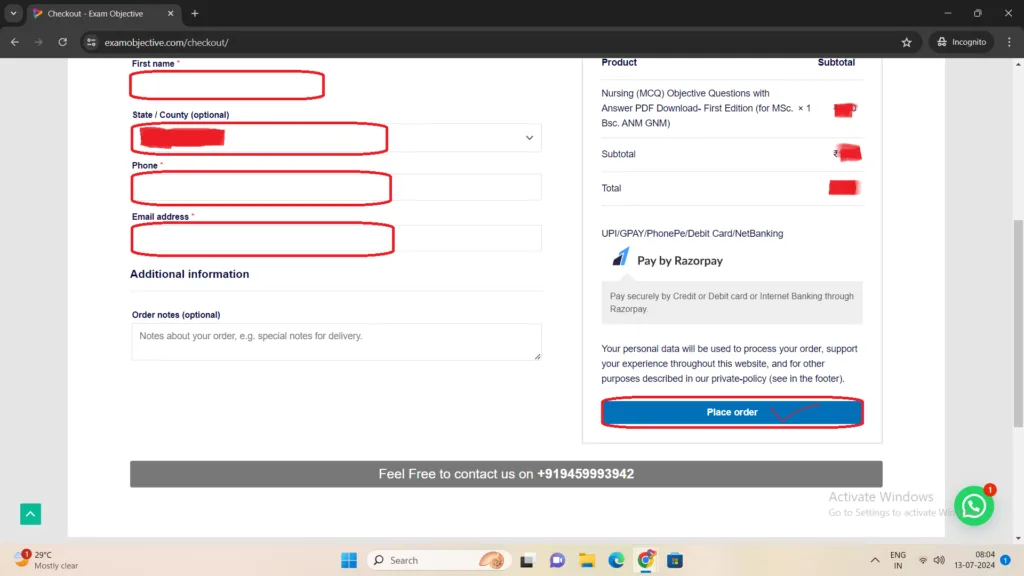The width and height of the screenshot is (1024, 576).
Task: Restore down the Chrome window
Action: [x=978, y=13]
